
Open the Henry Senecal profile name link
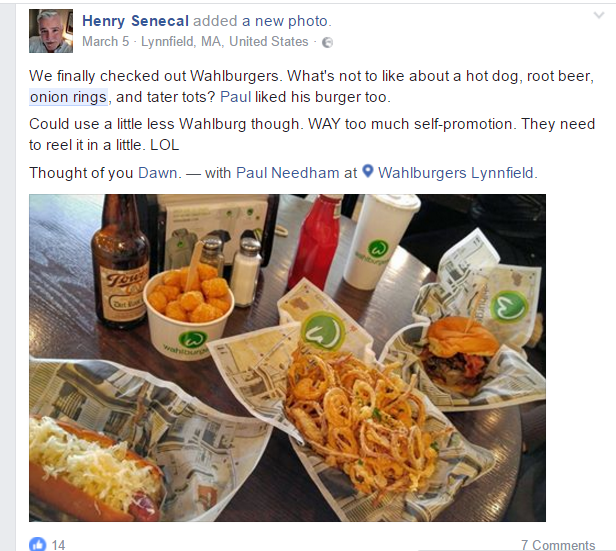tap(136, 21)
